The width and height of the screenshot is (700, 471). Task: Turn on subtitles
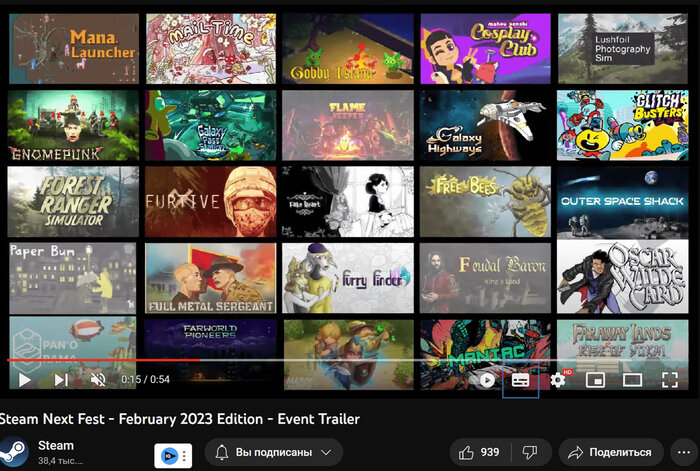pos(521,380)
